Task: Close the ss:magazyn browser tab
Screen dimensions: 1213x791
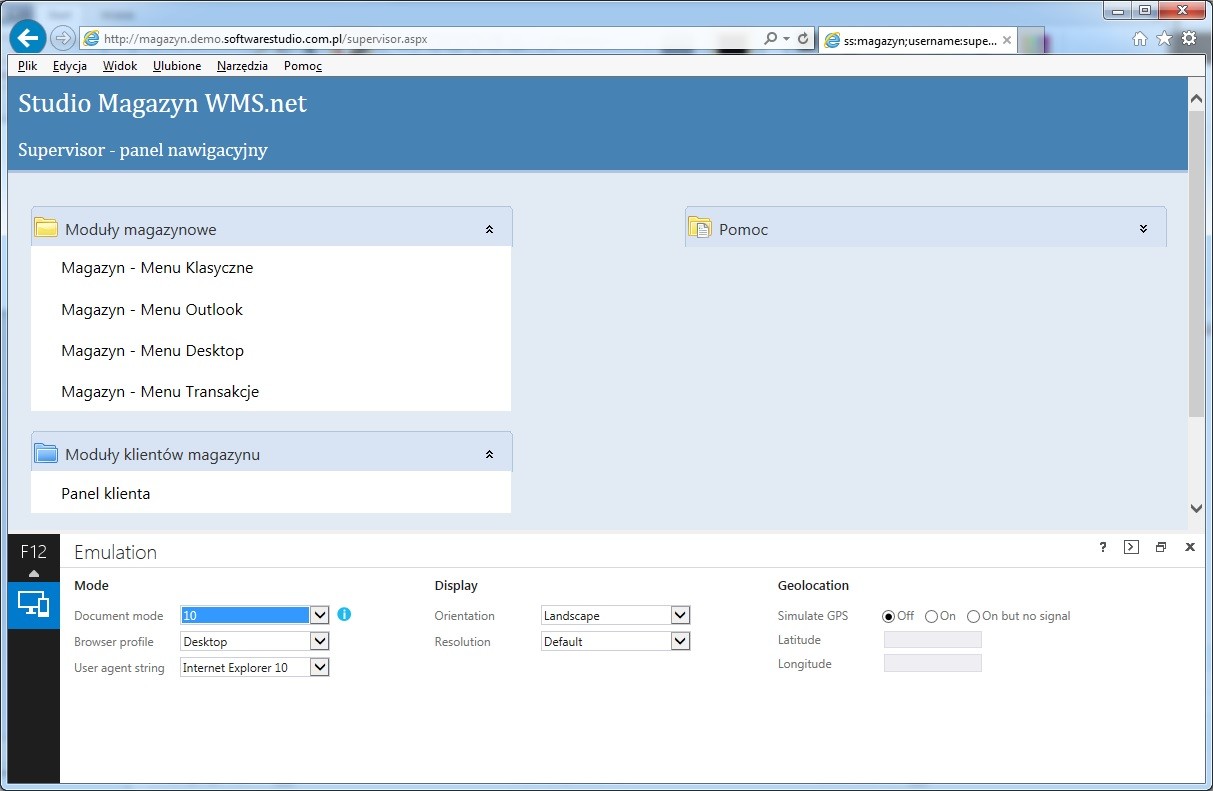Action: (1007, 41)
